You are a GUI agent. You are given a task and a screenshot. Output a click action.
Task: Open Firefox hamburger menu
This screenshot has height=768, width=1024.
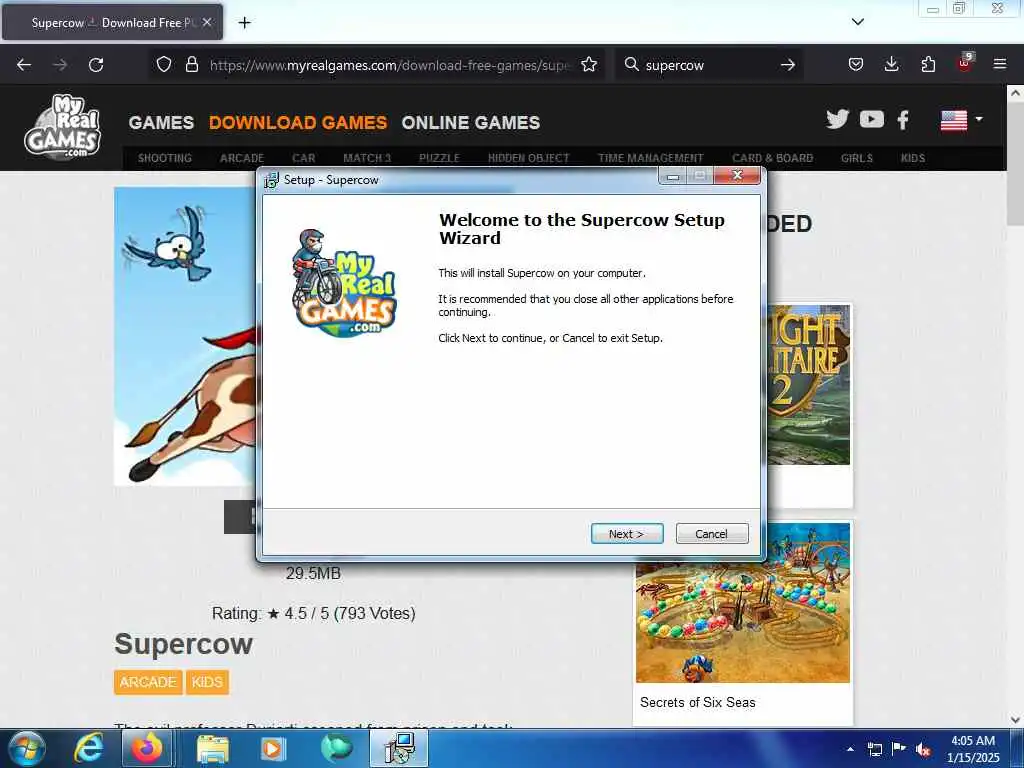click(1000, 64)
